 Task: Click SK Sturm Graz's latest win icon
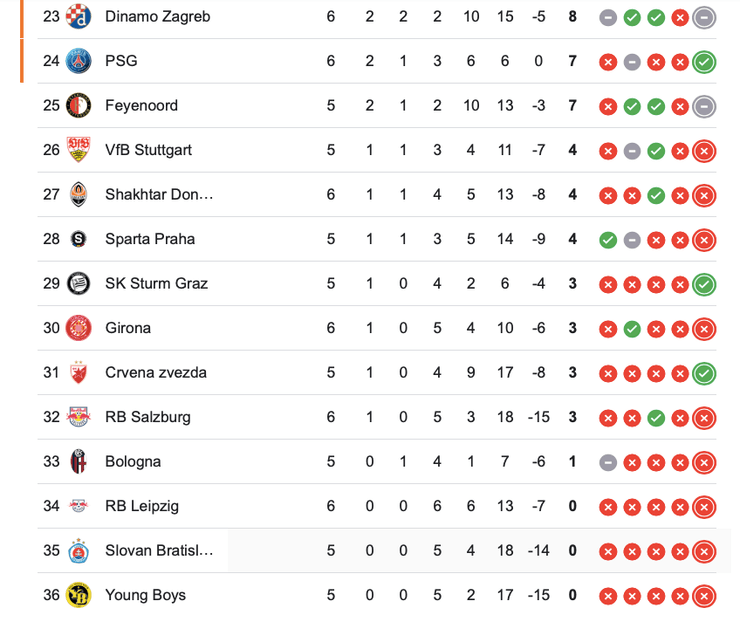pyautogui.click(x=704, y=284)
